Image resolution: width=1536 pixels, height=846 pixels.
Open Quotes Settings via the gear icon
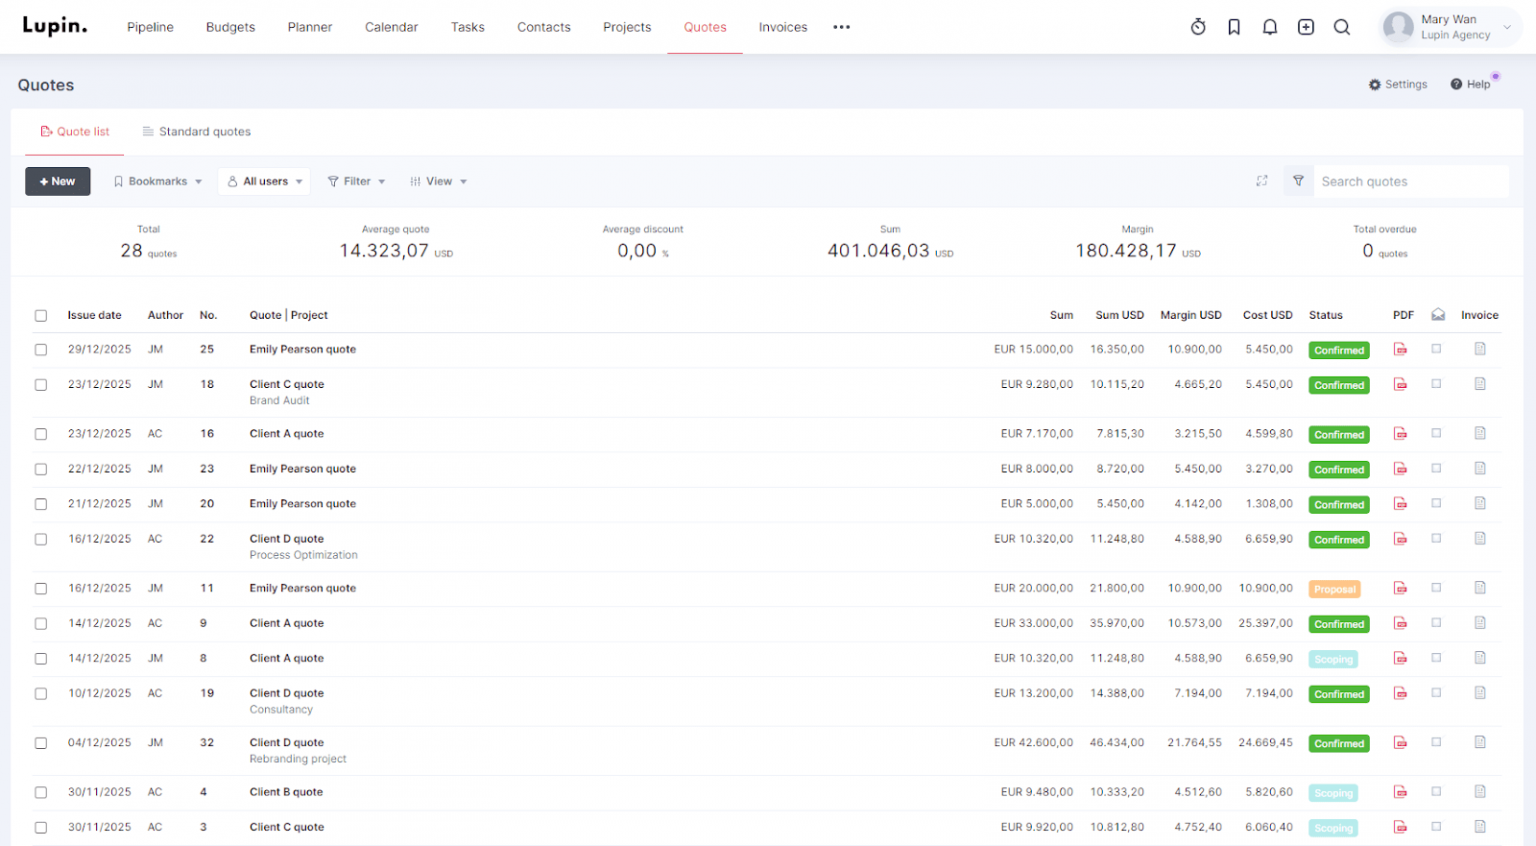click(1398, 84)
